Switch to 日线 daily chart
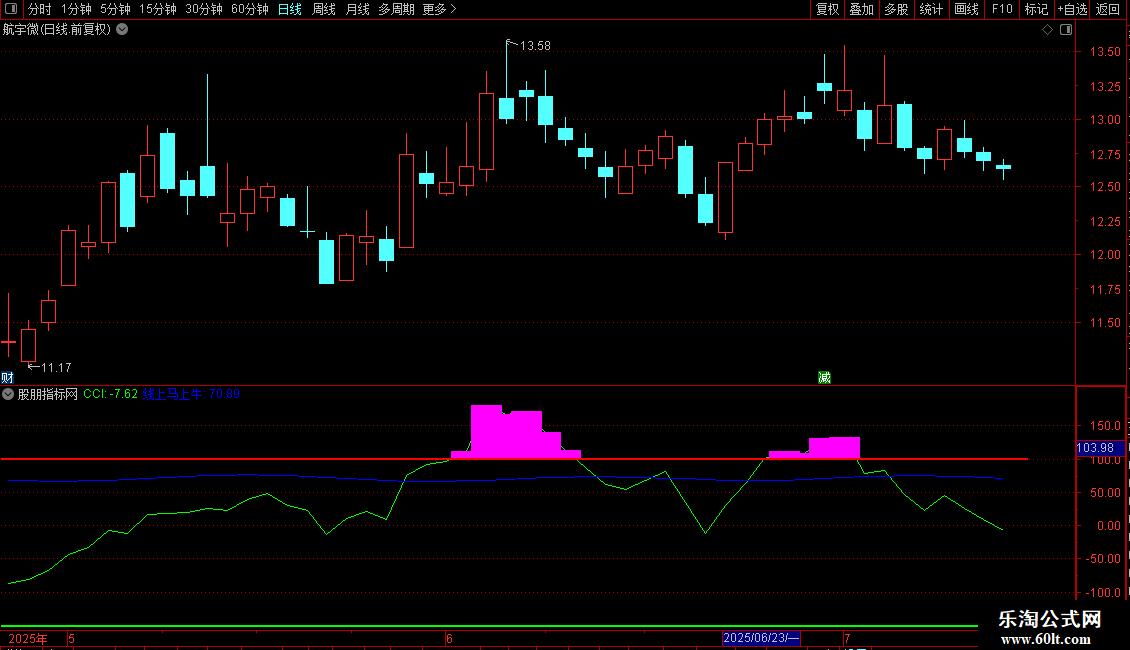Viewport: 1130px width, 650px height. [x=290, y=9]
